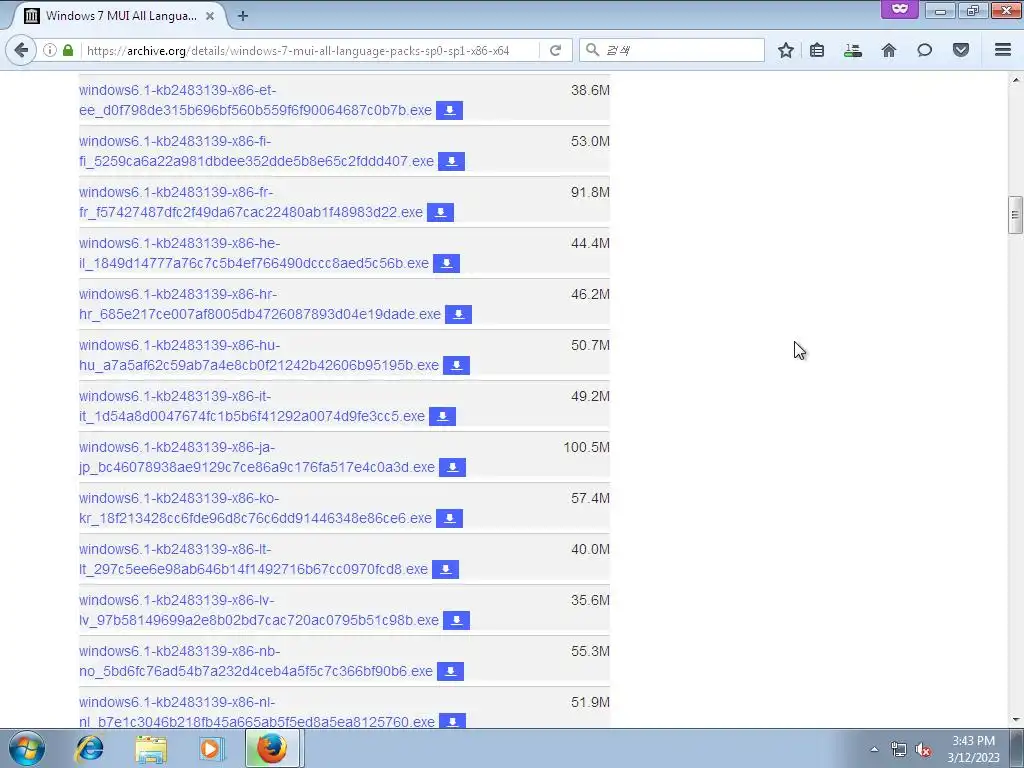The image size is (1024, 768).
Task: Show hidden system tray icons
Action: pos(874,749)
